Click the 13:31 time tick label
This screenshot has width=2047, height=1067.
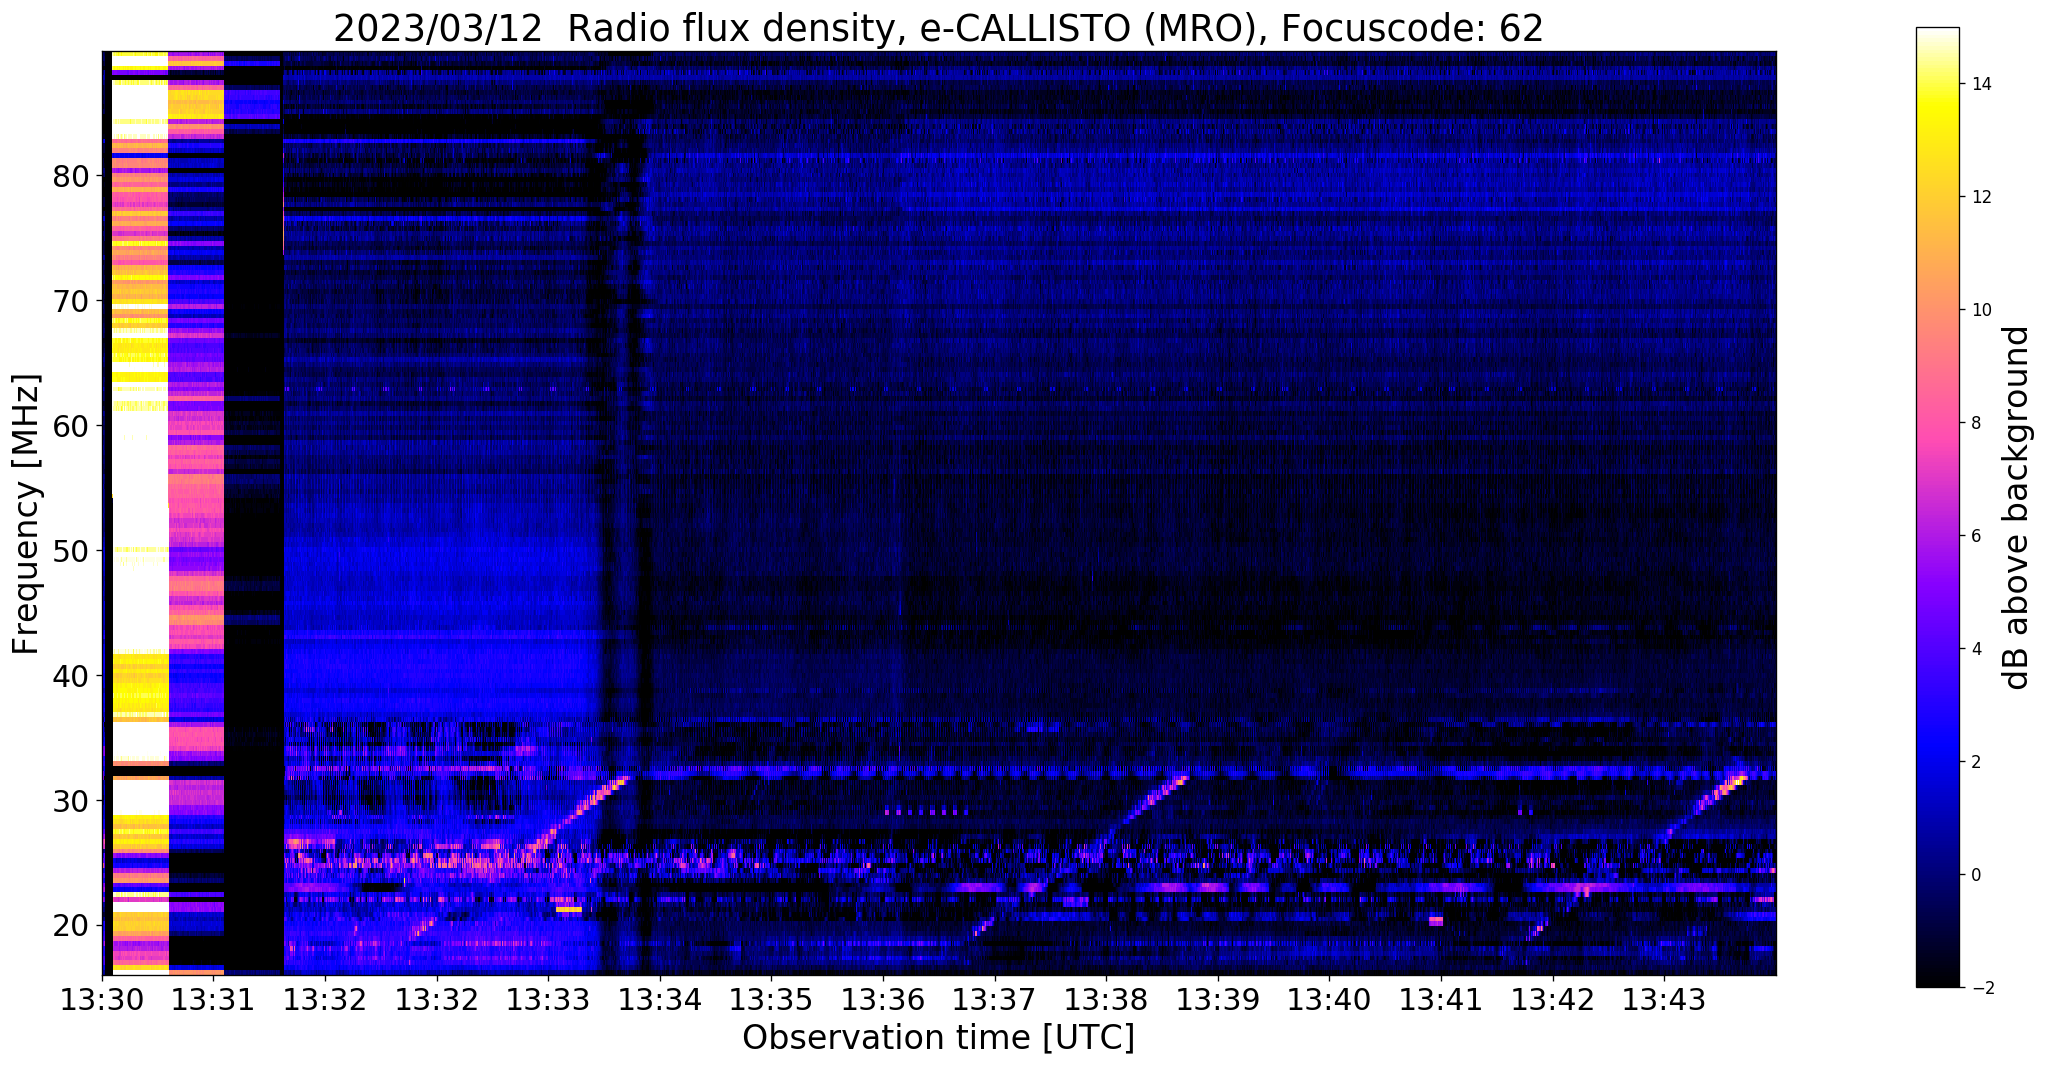(x=214, y=999)
